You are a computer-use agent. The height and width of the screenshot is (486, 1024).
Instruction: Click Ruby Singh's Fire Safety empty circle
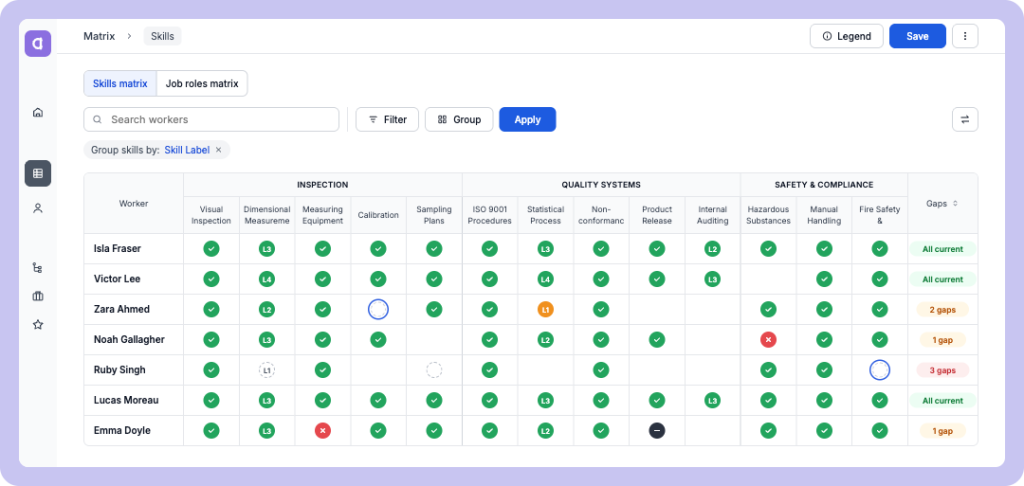[880, 370]
